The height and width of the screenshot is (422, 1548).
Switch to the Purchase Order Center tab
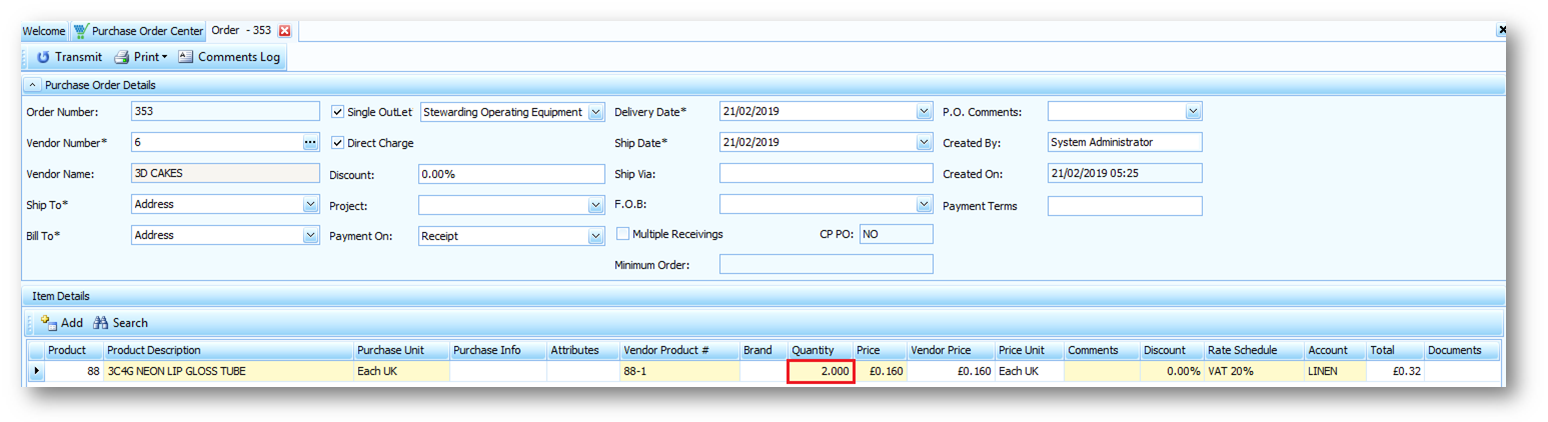click(138, 31)
